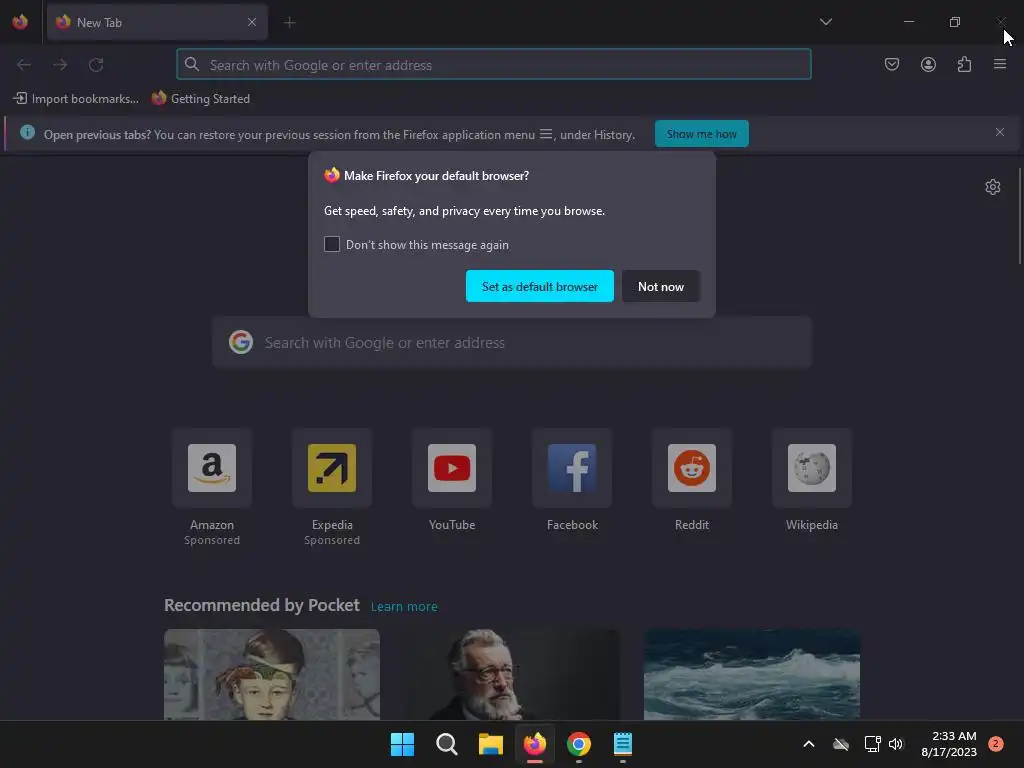Restore down the Firefox window

(x=955, y=22)
